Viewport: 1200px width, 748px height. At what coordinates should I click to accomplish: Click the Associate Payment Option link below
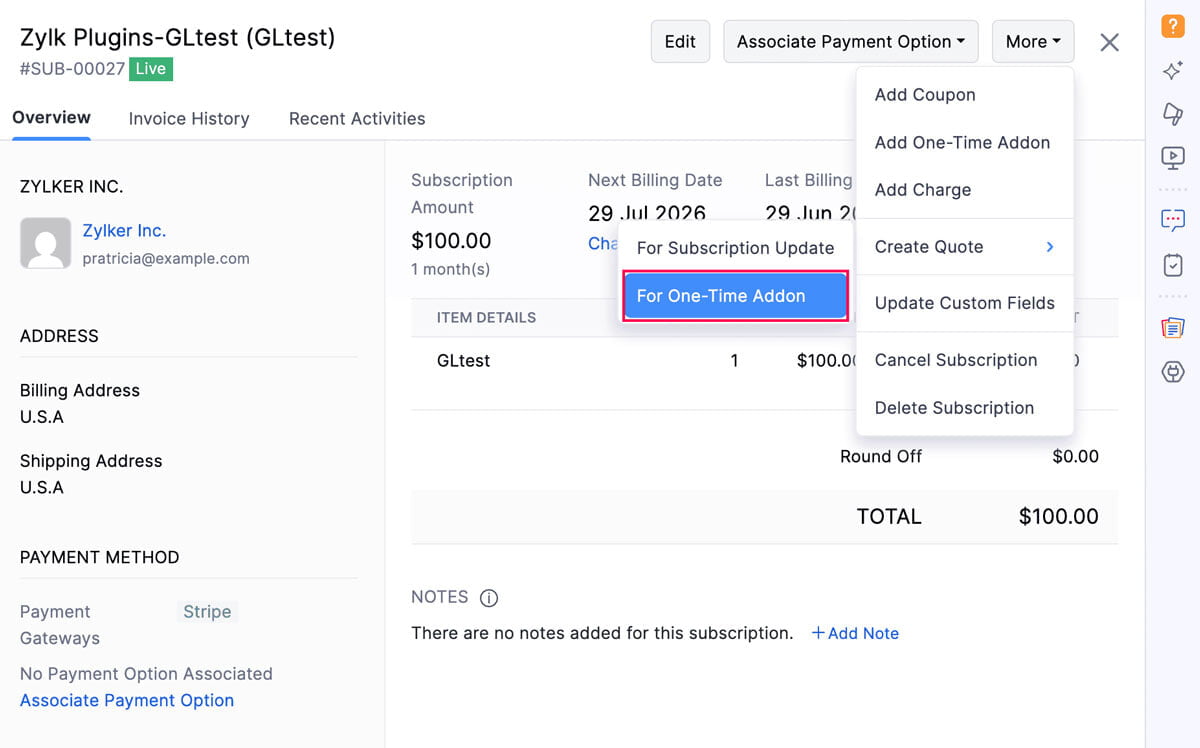[127, 701]
